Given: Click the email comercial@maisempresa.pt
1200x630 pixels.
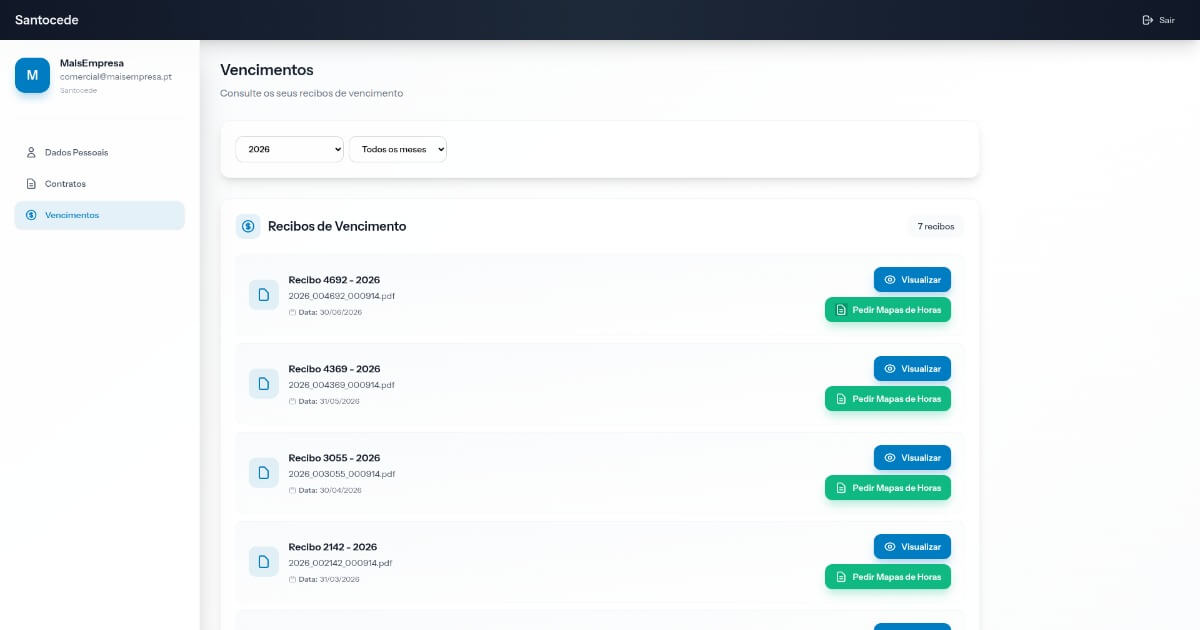Looking at the screenshot, I should click(116, 77).
